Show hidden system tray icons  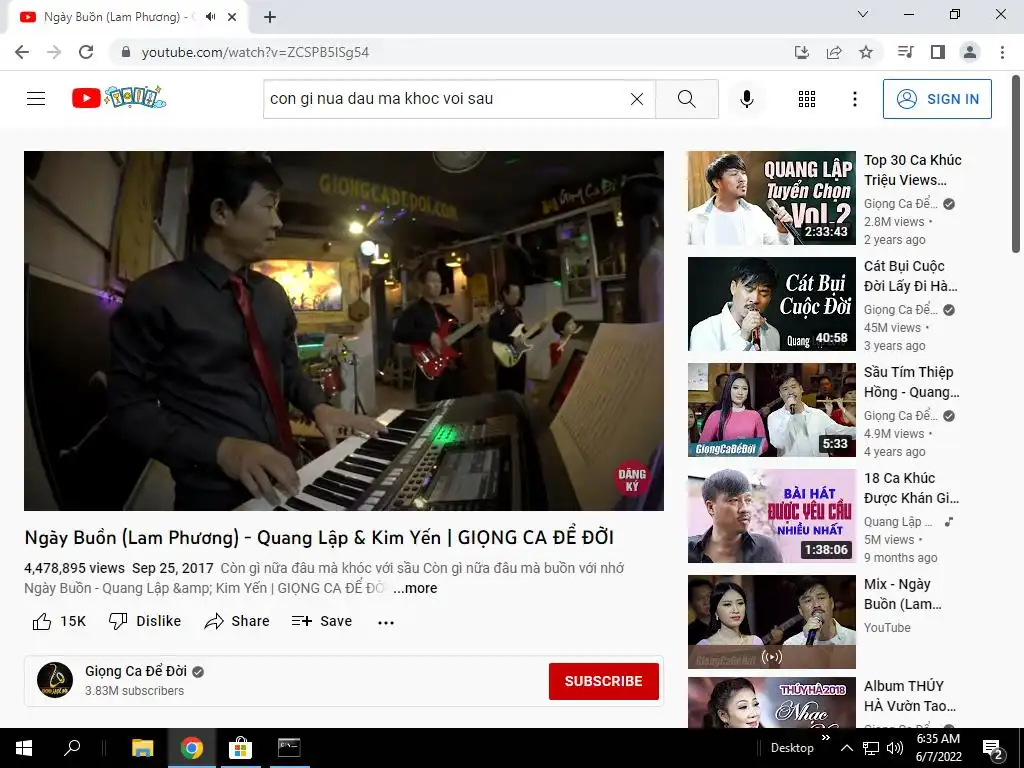pyautogui.click(x=846, y=748)
